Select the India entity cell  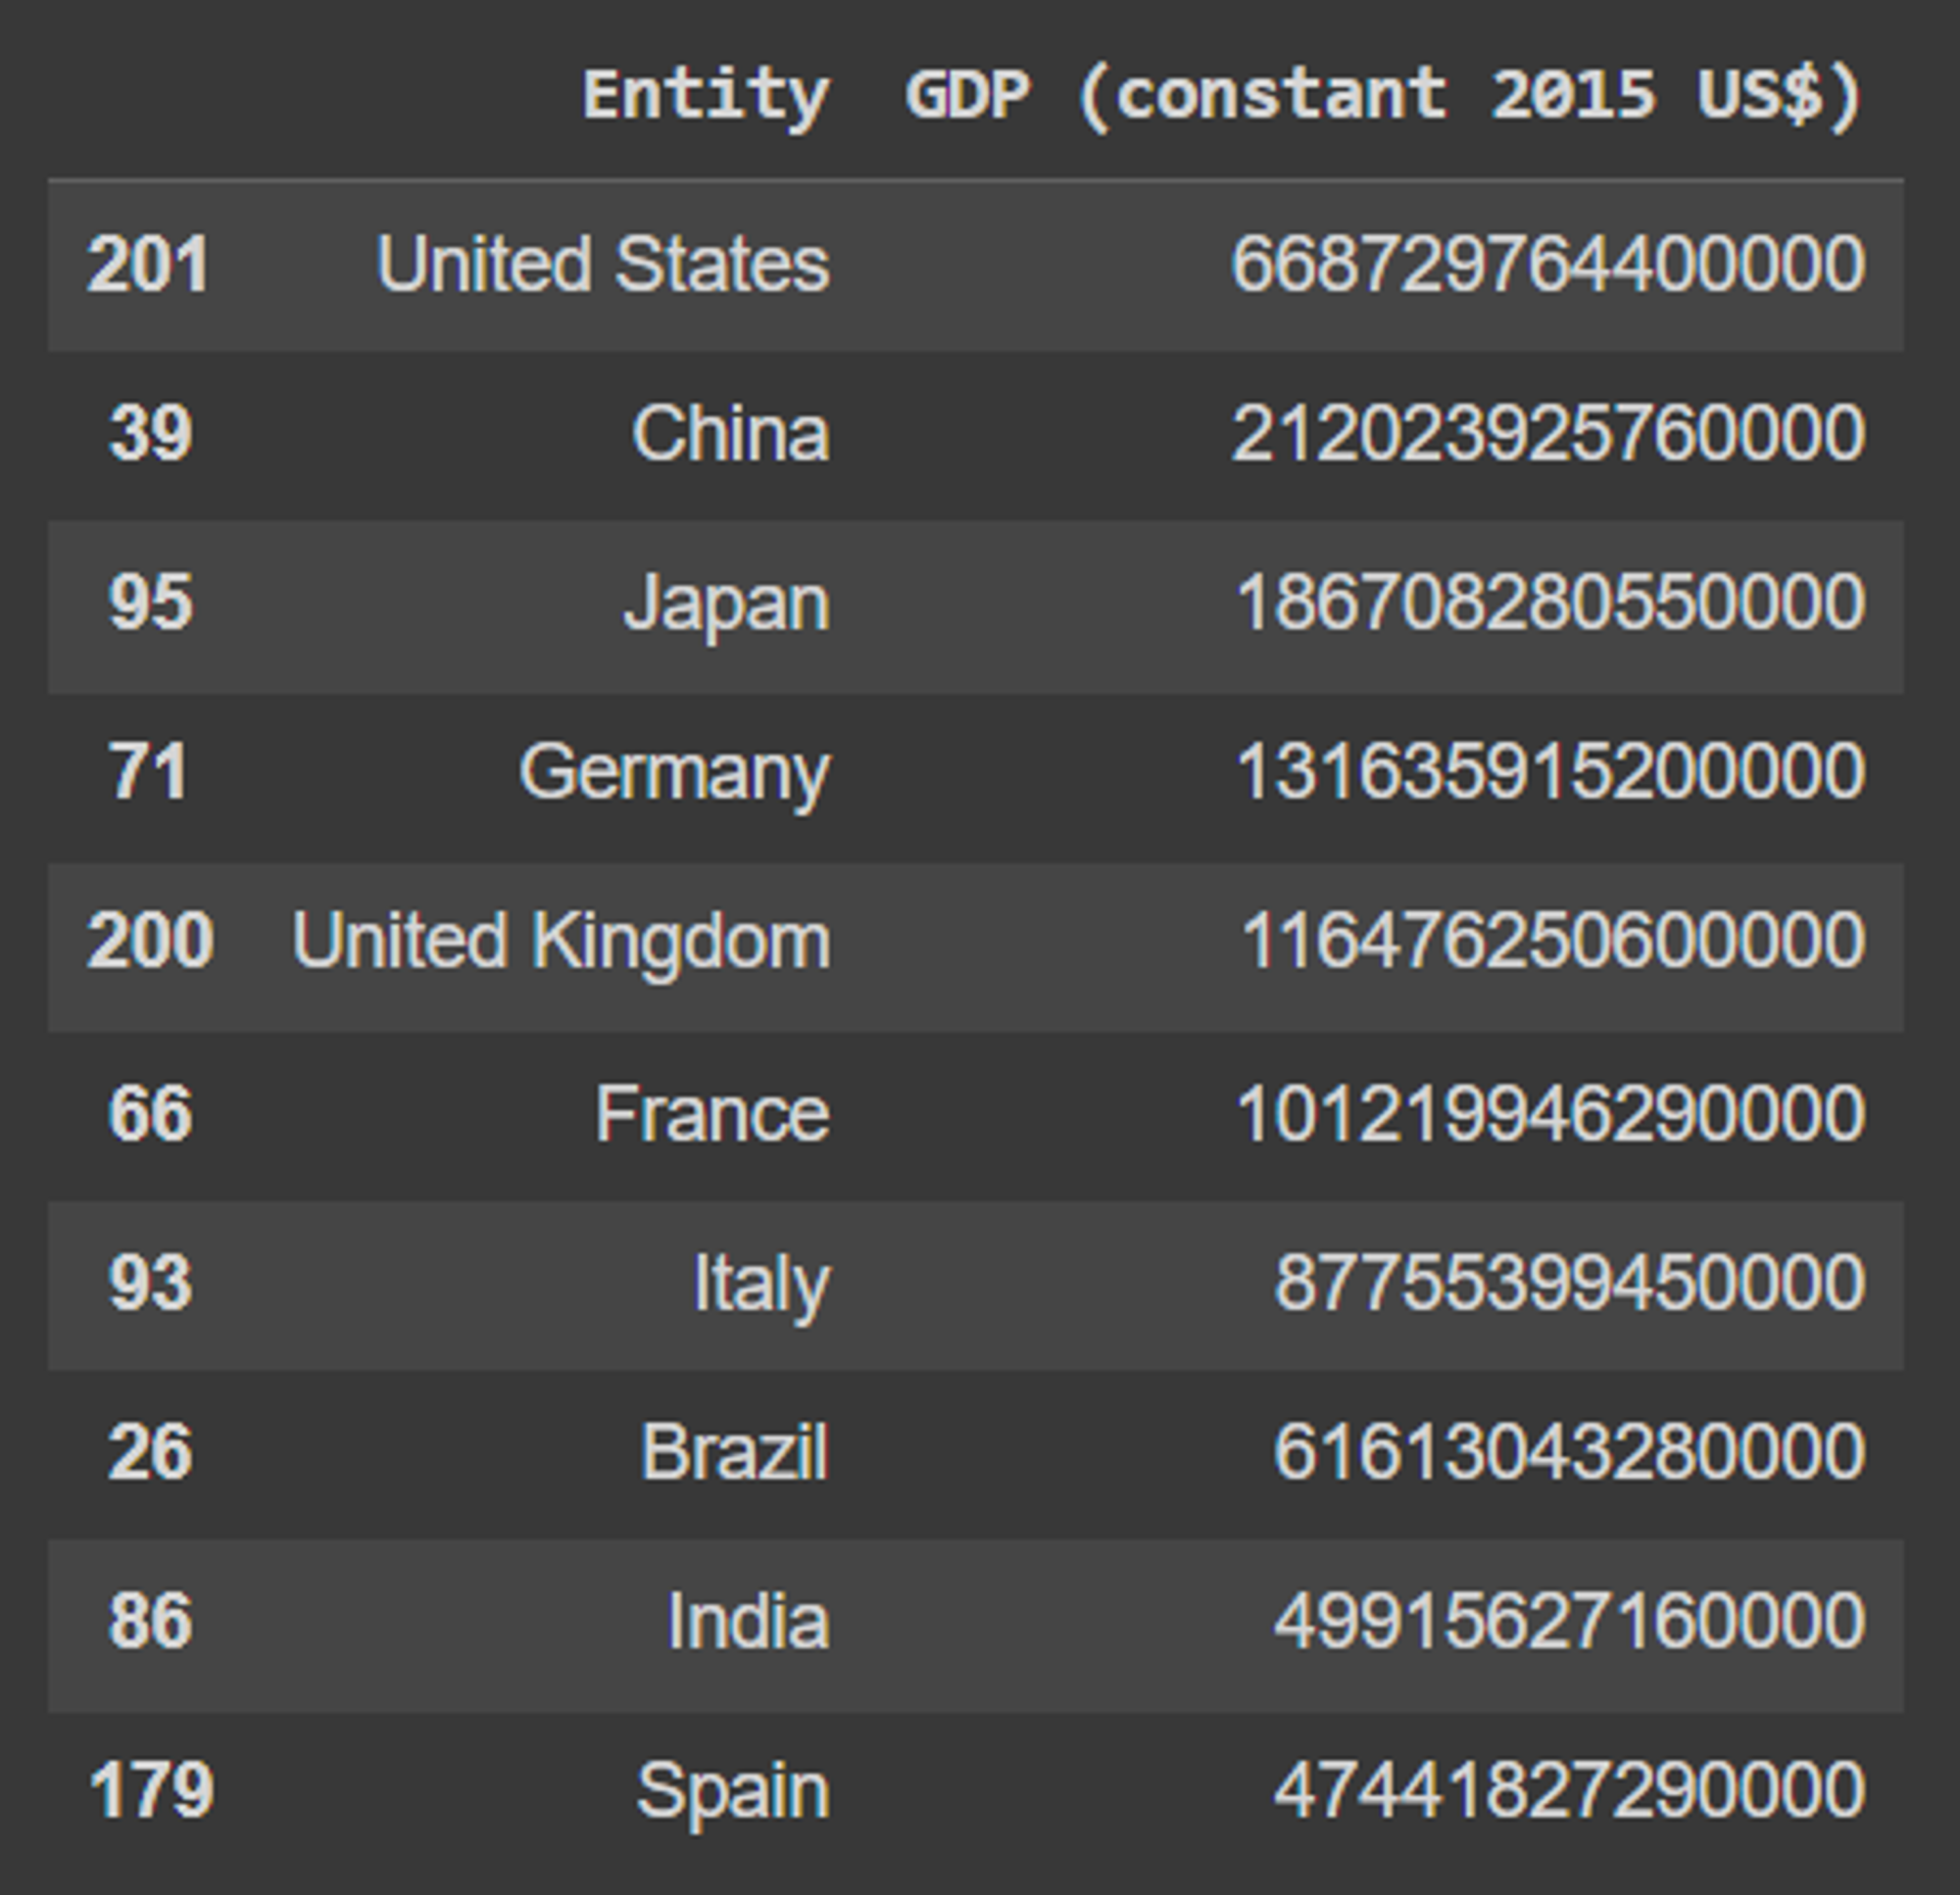pos(748,1621)
